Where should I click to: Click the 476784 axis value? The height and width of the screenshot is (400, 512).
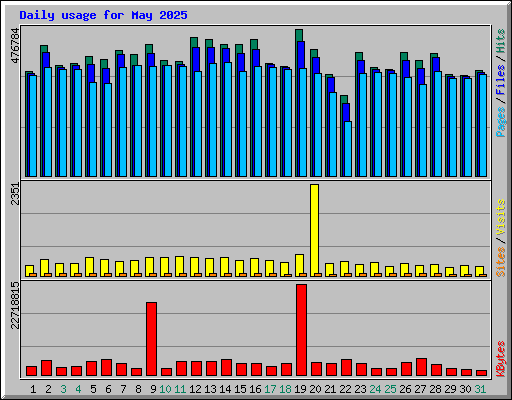[15, 46]
